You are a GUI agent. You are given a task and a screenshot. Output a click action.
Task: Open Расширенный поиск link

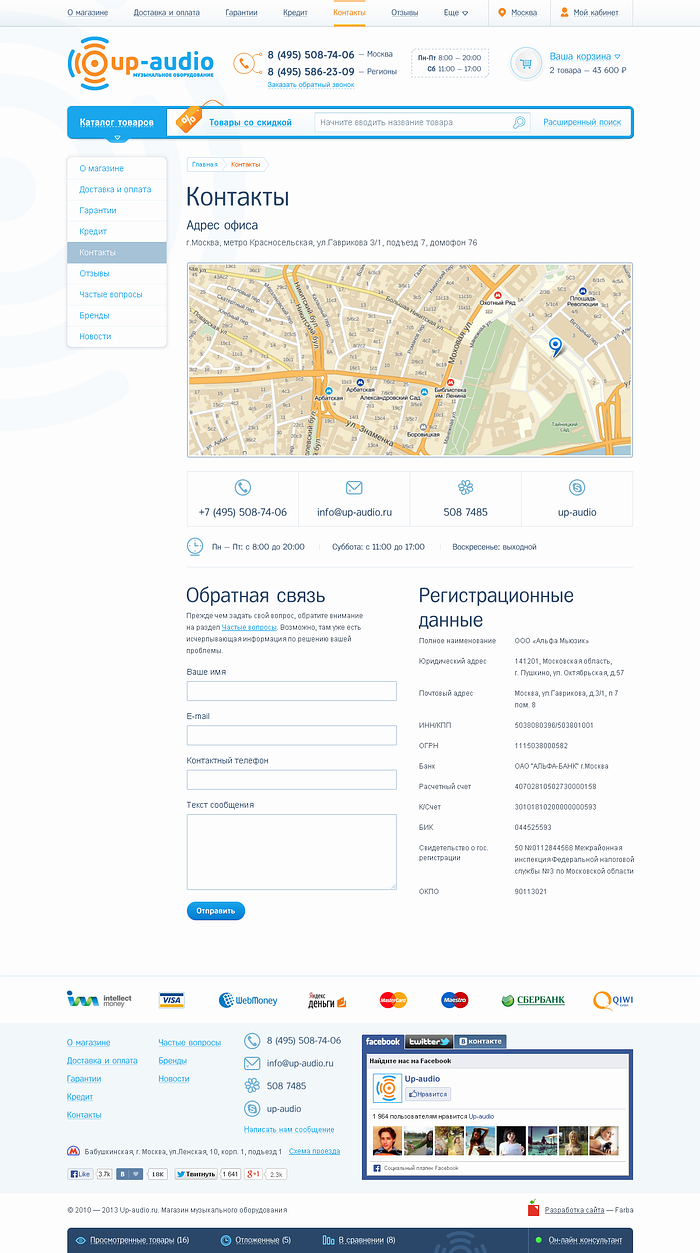[x=582, y=122]
